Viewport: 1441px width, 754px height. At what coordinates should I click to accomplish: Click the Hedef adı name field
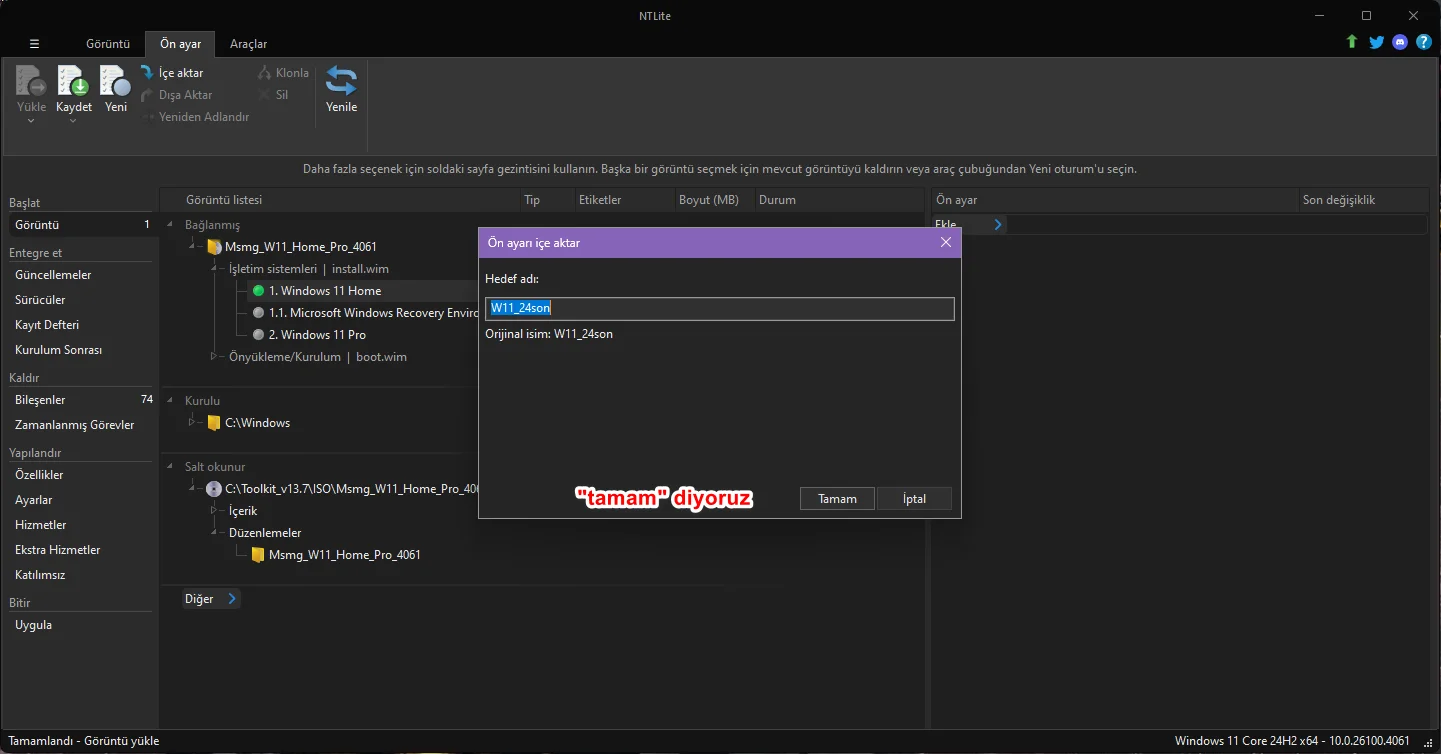(x=720, y=308)
